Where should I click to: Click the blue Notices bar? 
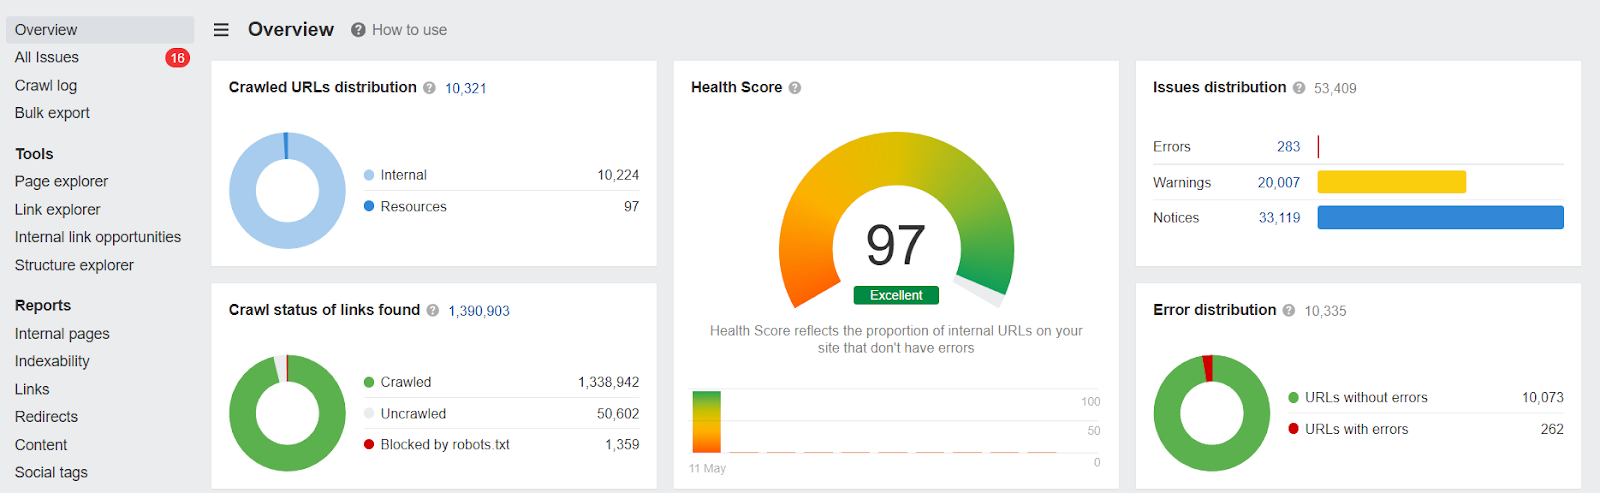pos(1440,218)
